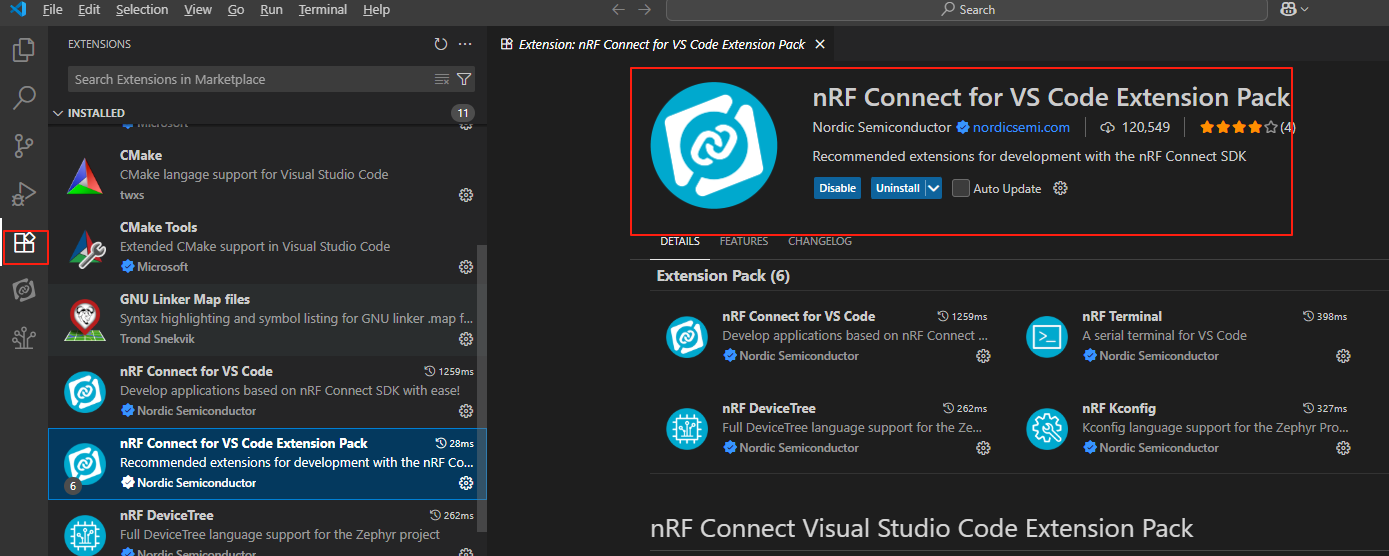Open the File menu
The height and width of the screenshot is (556, 1389).
click(x=53, y=9)
